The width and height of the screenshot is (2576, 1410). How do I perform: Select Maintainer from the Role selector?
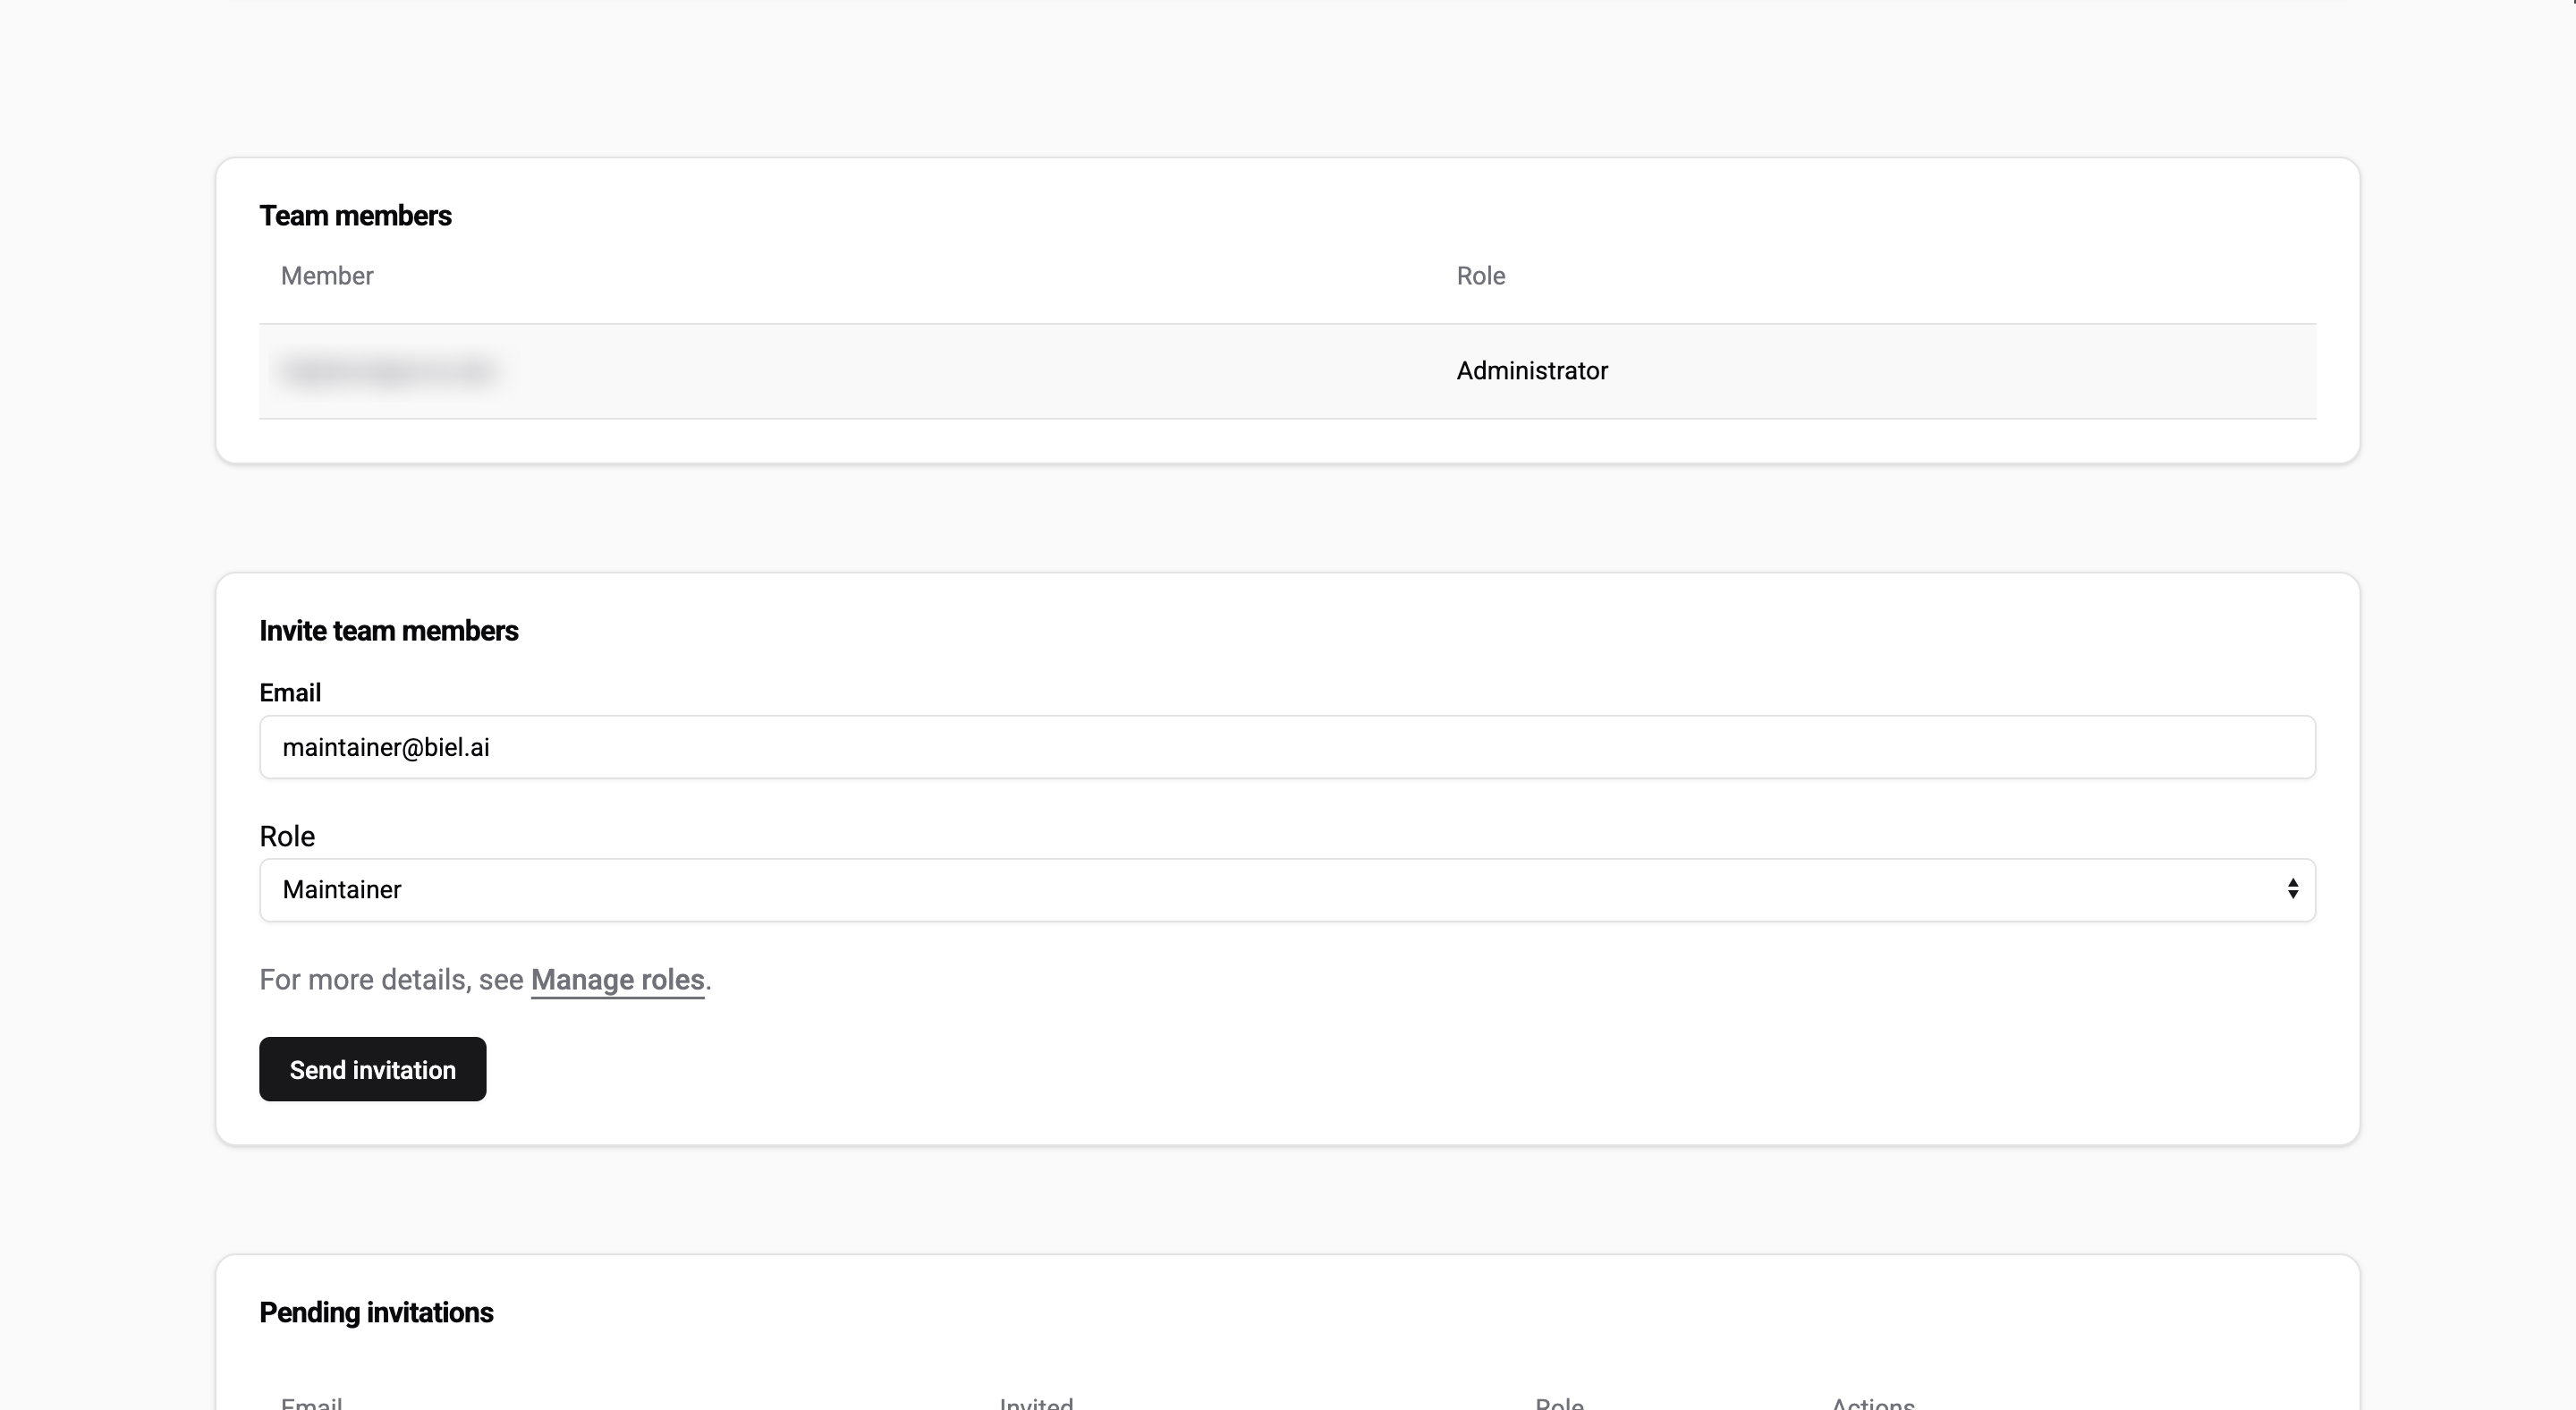(x=1287, y=889)
